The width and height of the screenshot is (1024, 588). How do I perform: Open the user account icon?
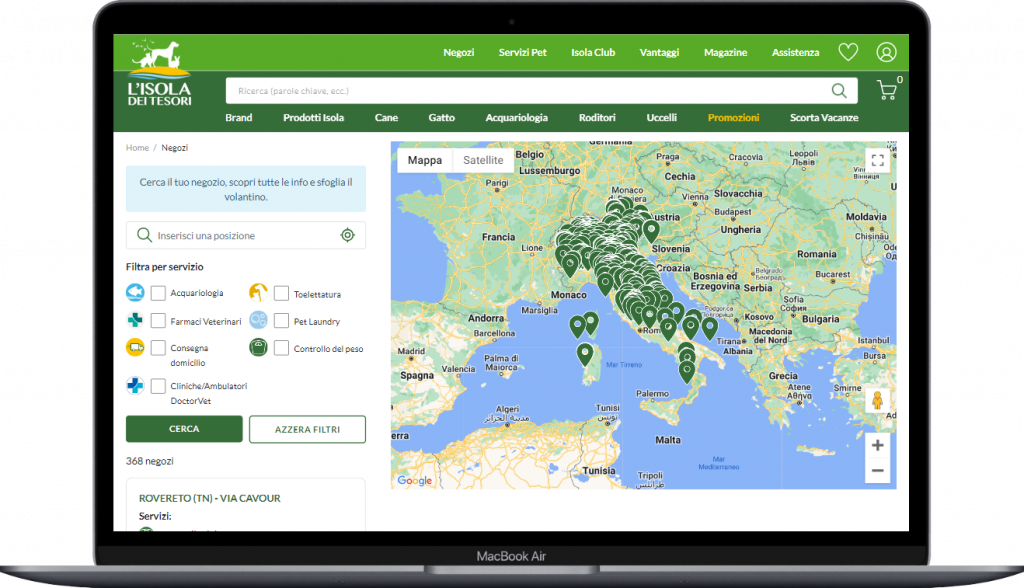pyautogui.click(x=886, y=52)
